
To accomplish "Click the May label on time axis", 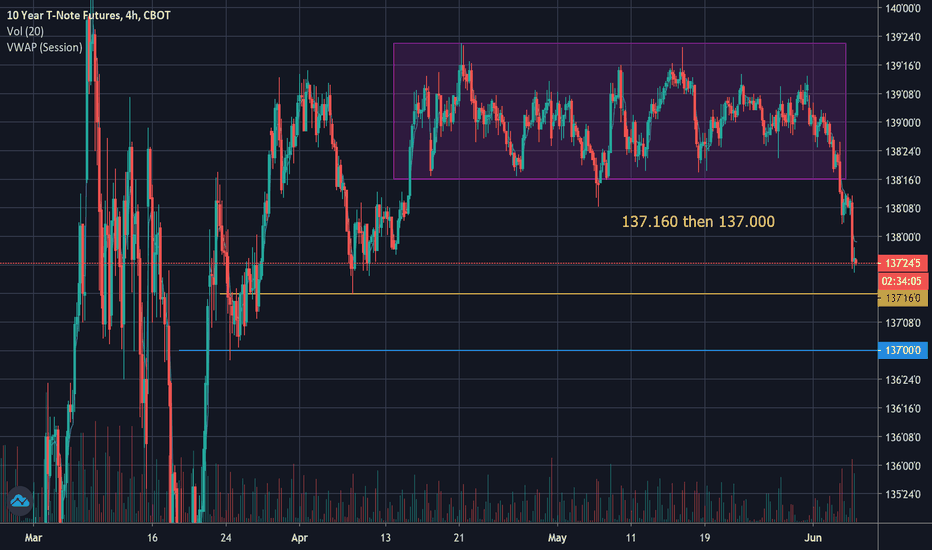I will pos(557,538).
